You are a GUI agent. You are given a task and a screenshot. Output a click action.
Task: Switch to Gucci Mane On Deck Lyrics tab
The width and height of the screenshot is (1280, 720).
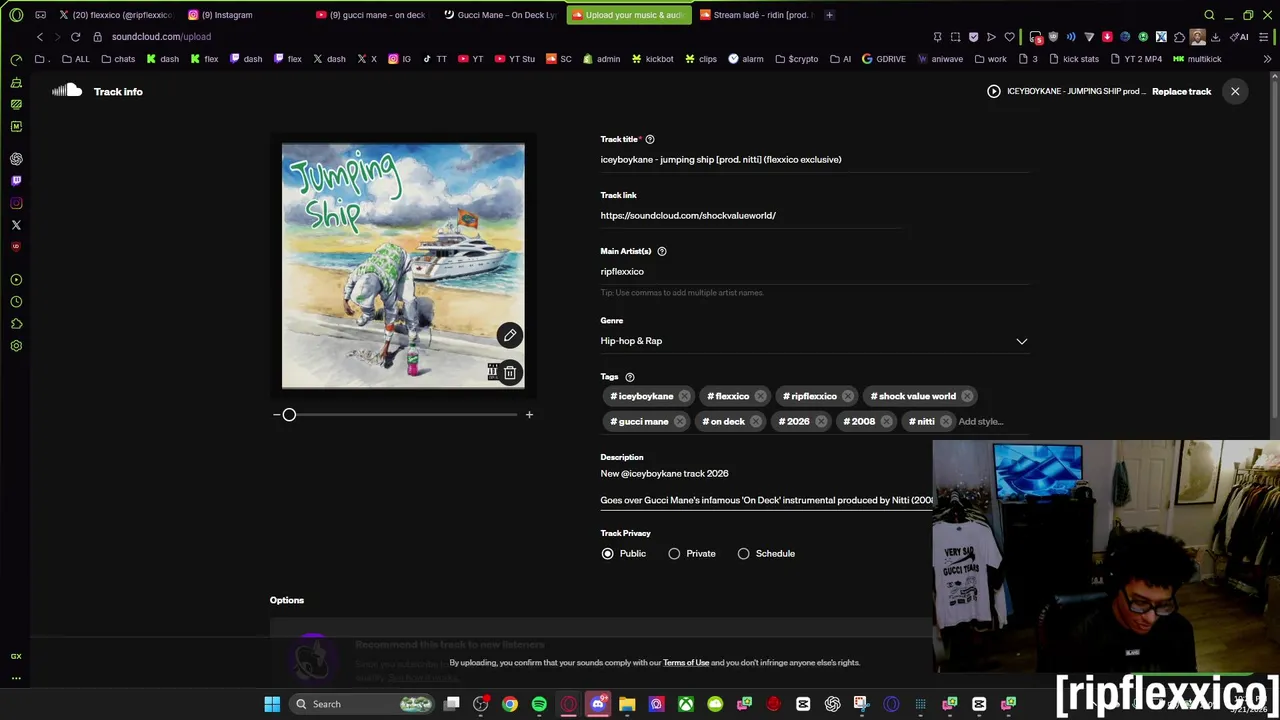[x=500, y=15]
